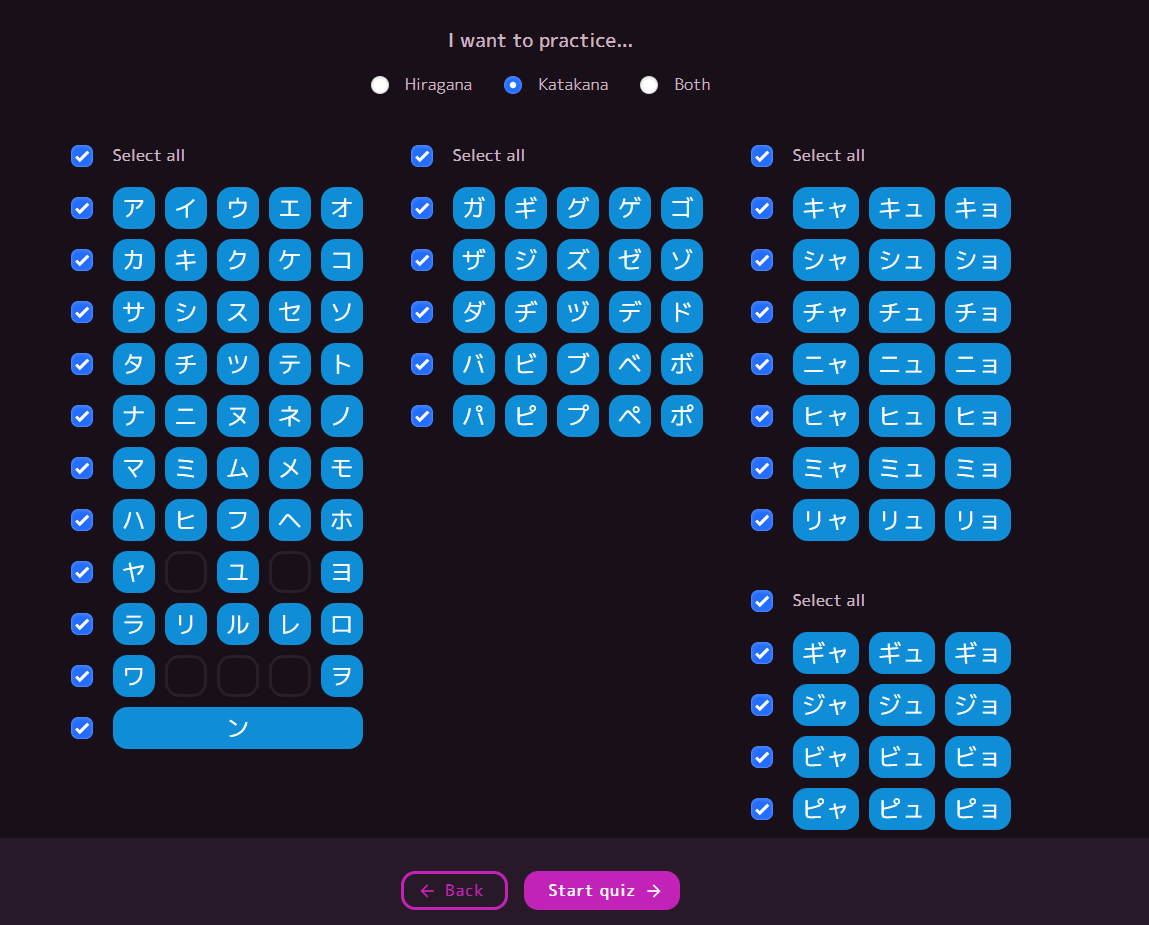Select the Katakana radio button
This screenshot has height=925, width=1149.
pos(513,85)
